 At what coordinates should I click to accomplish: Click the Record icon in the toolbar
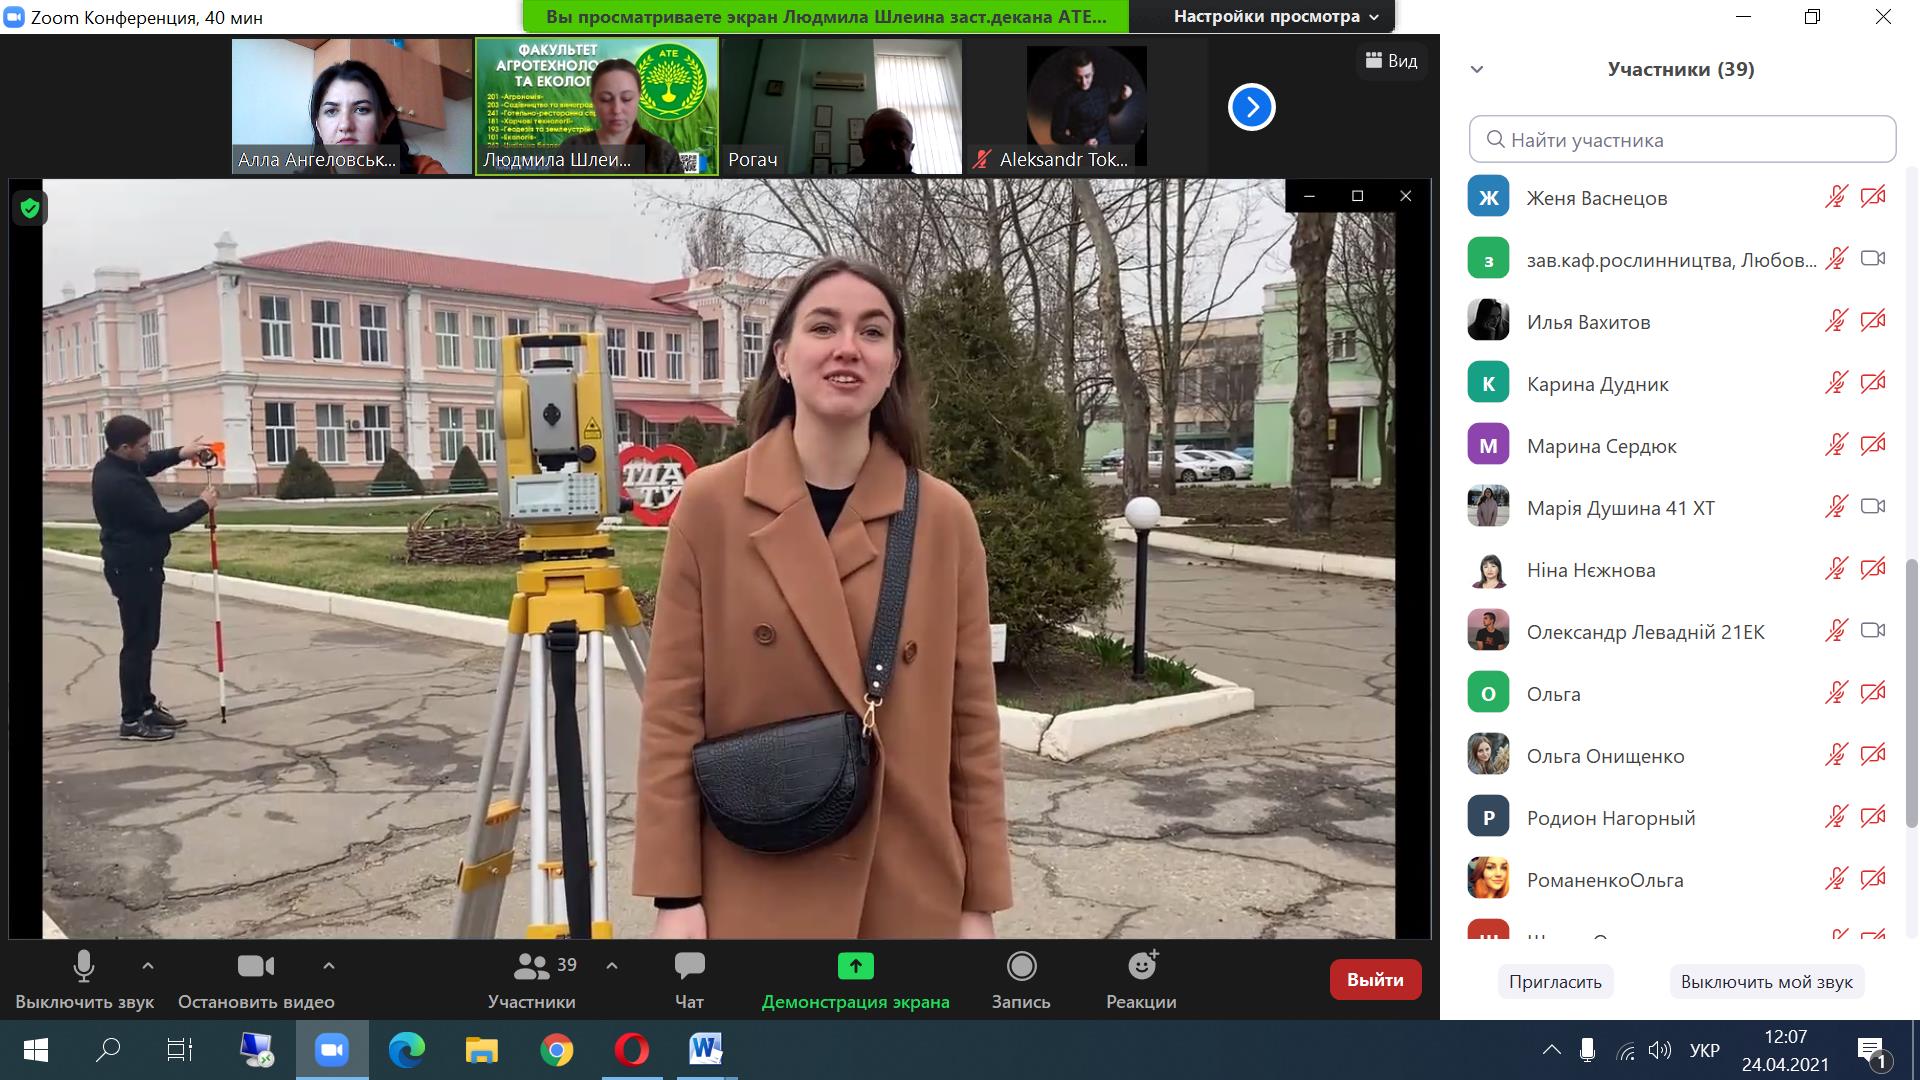pos(1021,966)
